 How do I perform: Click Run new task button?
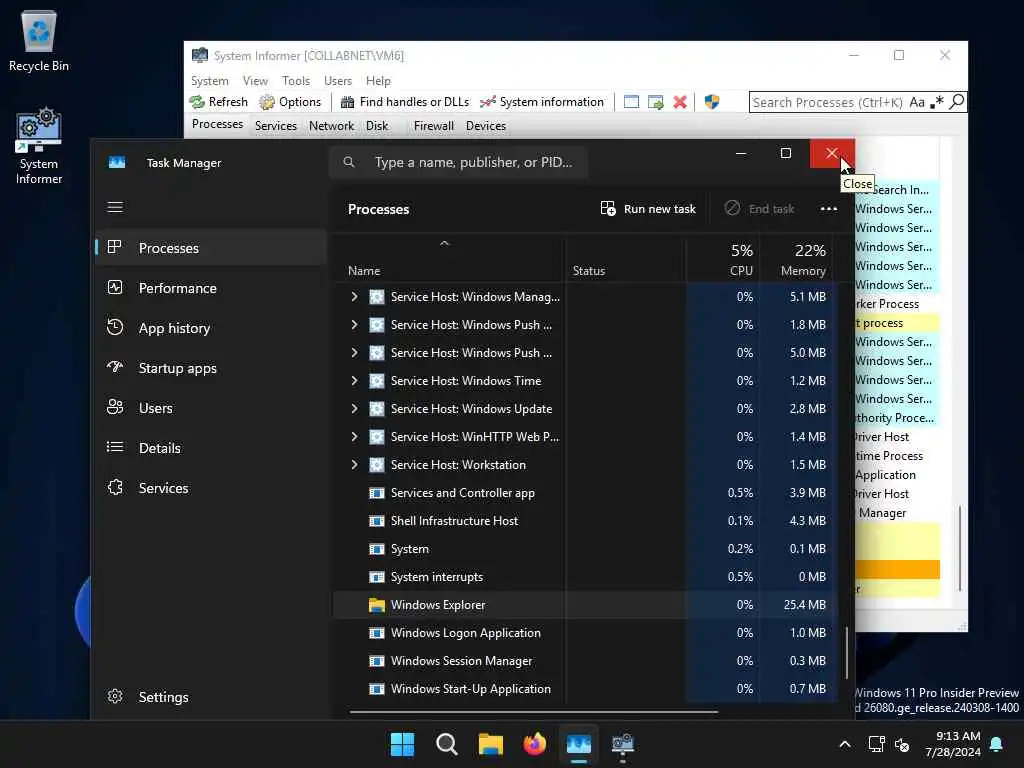click(x=648, y=209)
